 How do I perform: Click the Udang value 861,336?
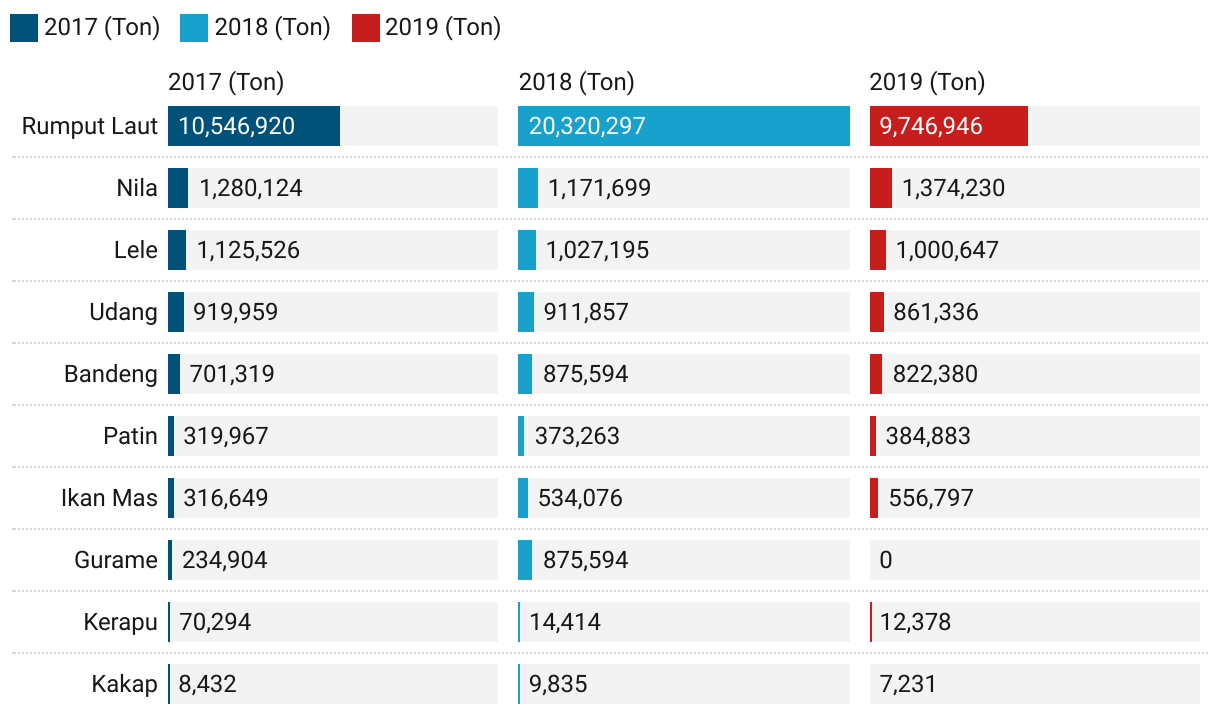936,312
